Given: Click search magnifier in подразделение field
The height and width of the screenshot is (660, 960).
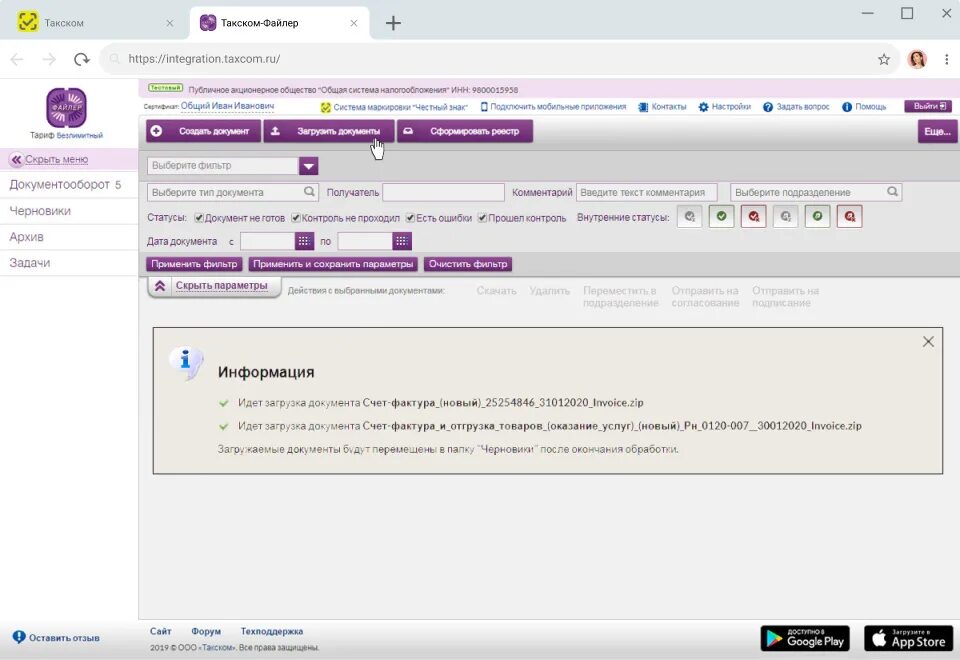Looking at the screenshot, I should point(893,192).
